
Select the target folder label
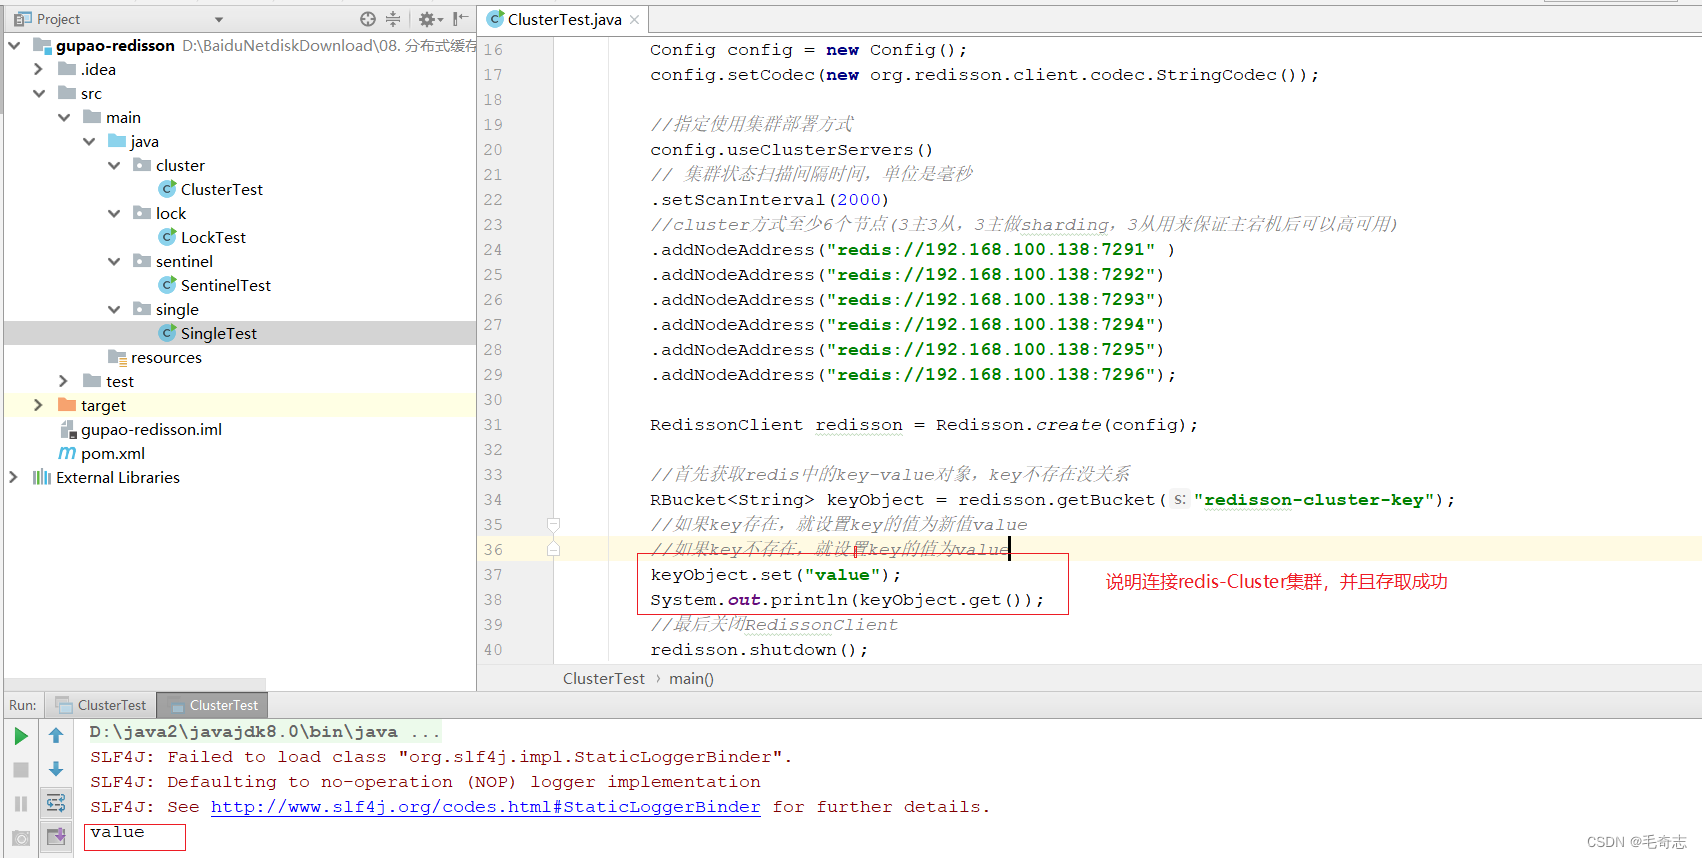point(103,405)
